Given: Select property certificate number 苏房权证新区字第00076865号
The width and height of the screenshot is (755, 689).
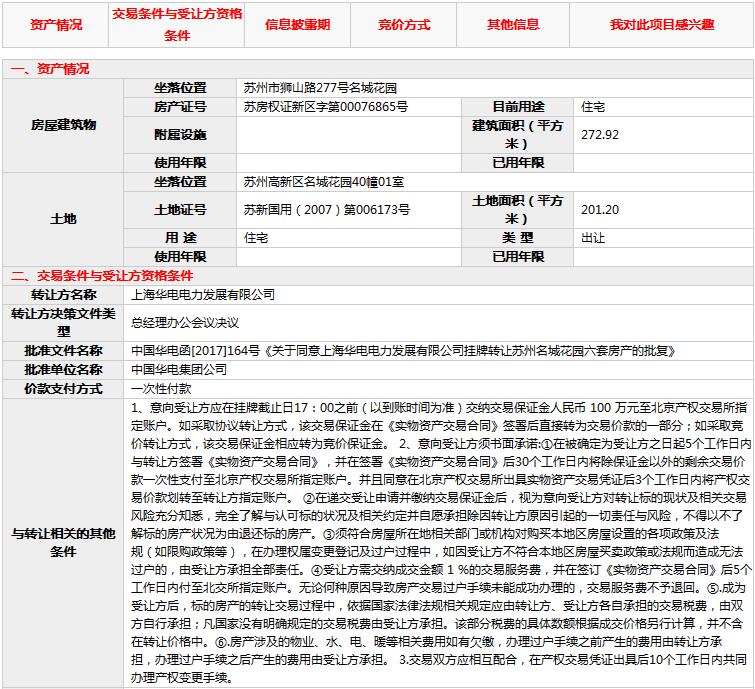Looking at the screenshot, I should tap(325, 106).
